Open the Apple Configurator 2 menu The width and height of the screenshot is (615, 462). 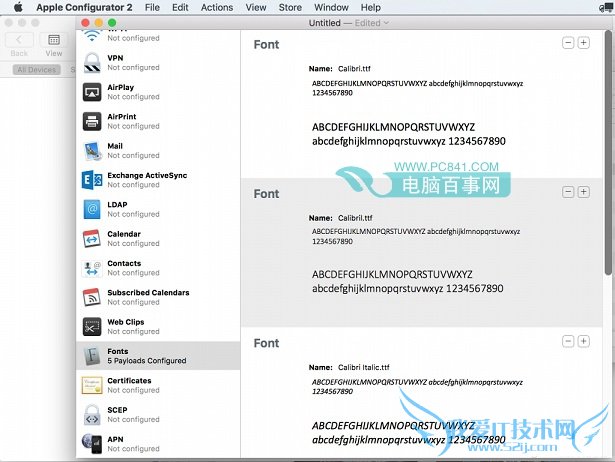84,7
